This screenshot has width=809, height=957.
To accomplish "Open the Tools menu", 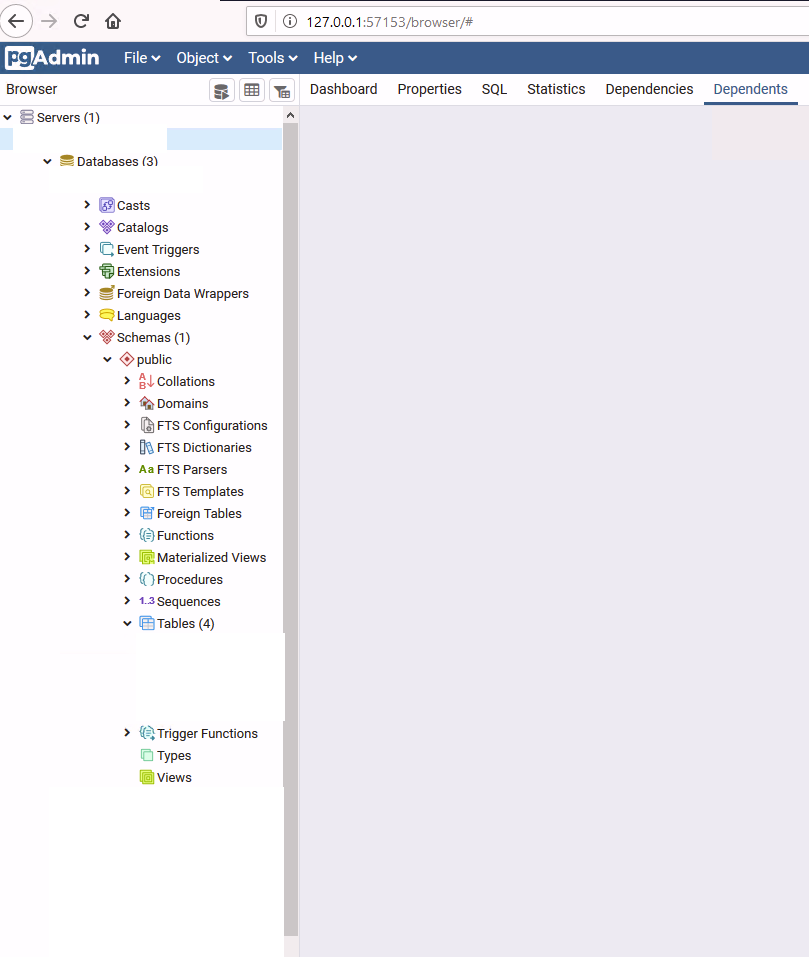I will click(272, 58).
